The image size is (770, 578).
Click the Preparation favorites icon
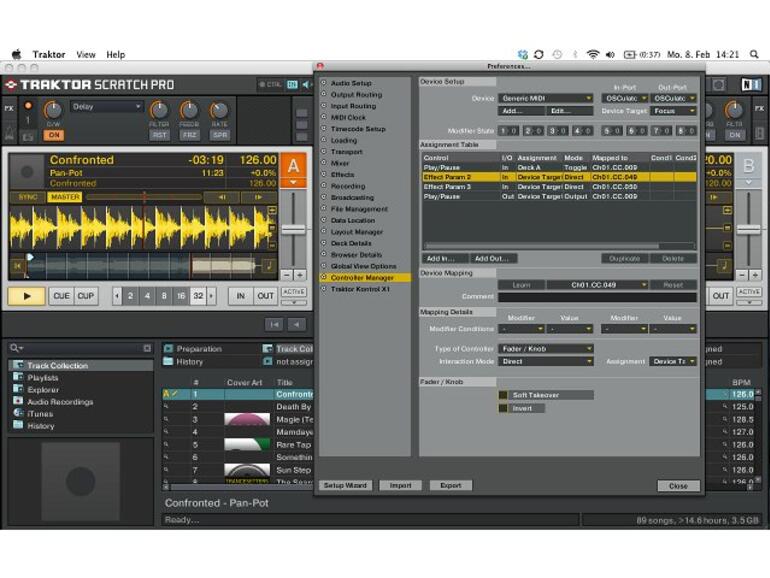(x=168, y=349)
